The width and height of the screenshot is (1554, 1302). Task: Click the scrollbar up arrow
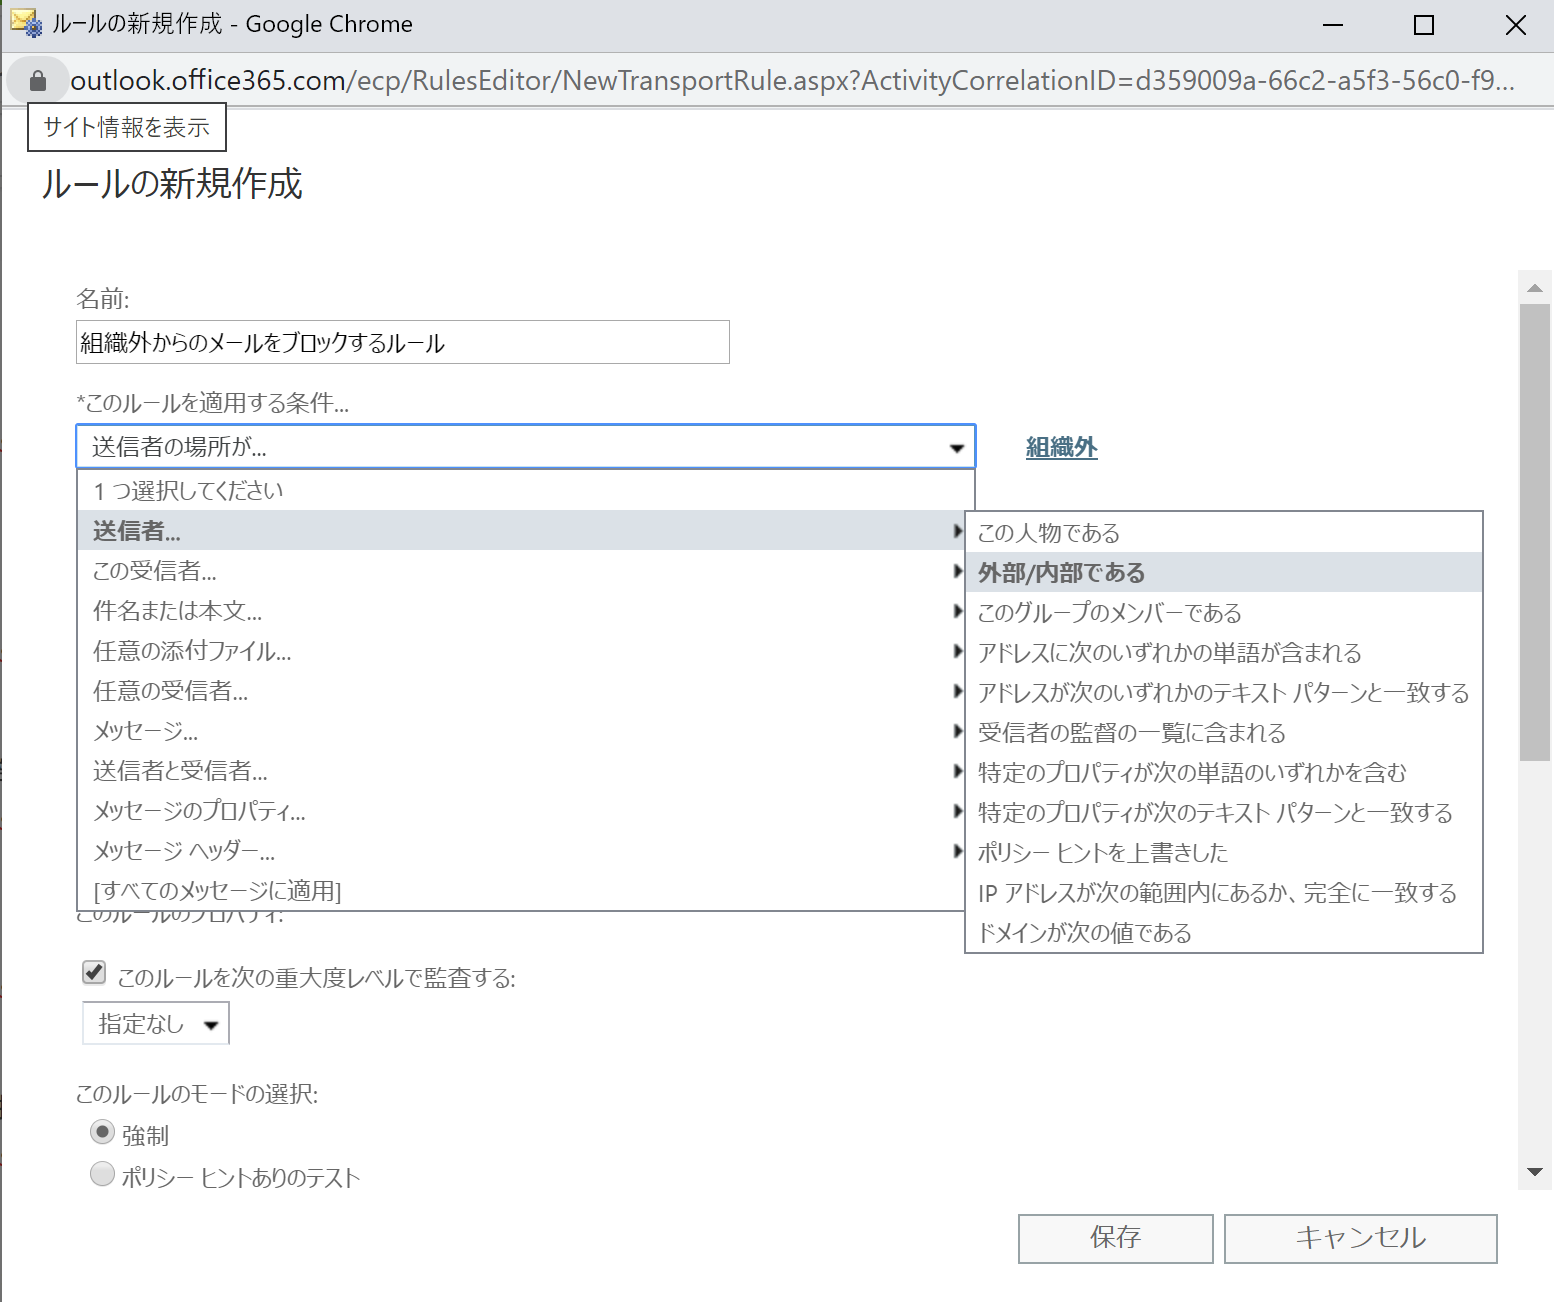click(x=1535, y=288)
